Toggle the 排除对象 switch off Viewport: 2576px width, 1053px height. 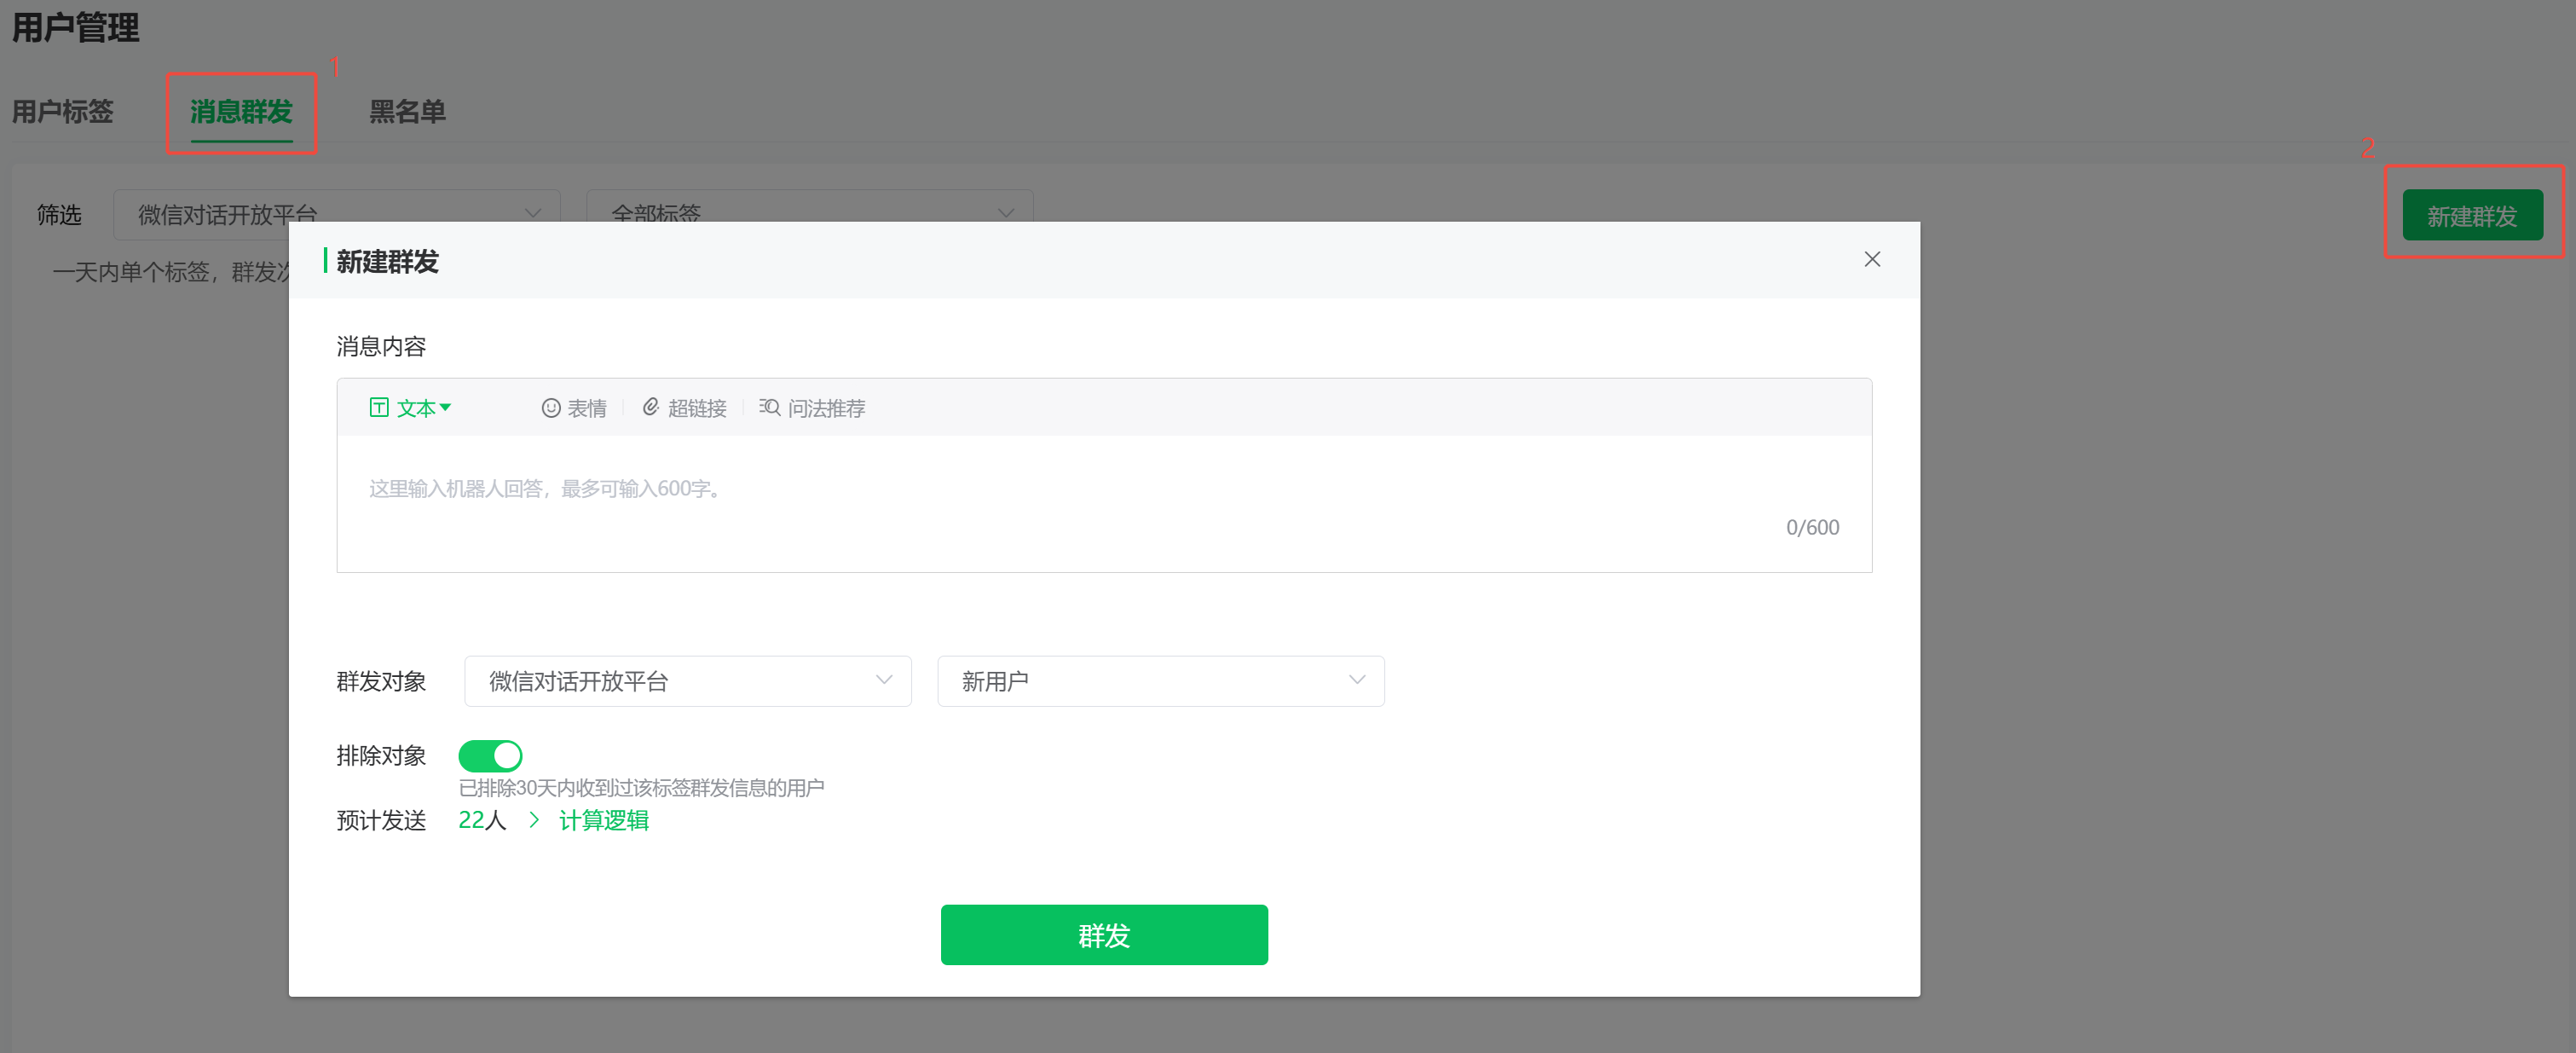click(x=490, y=755)
